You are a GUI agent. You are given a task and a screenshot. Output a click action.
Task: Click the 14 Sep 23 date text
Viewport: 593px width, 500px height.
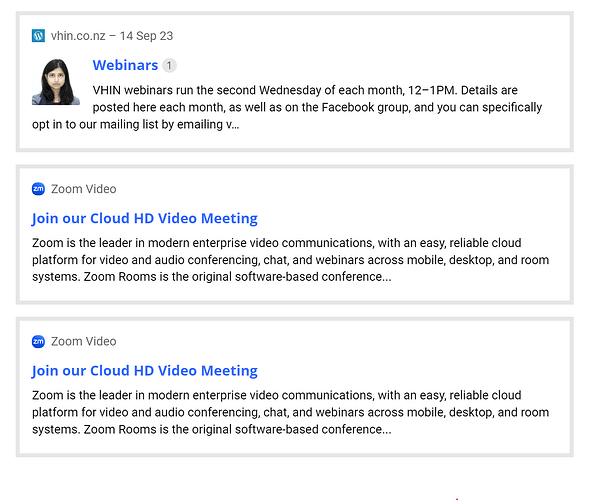click(x=146, y=36)
